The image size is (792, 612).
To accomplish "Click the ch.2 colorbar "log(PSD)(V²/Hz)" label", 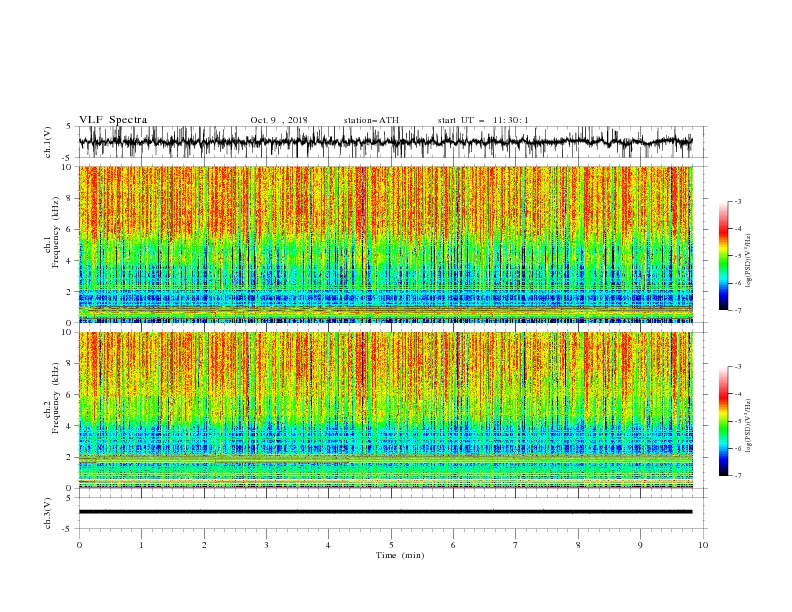I will click(x=748, y=426).
